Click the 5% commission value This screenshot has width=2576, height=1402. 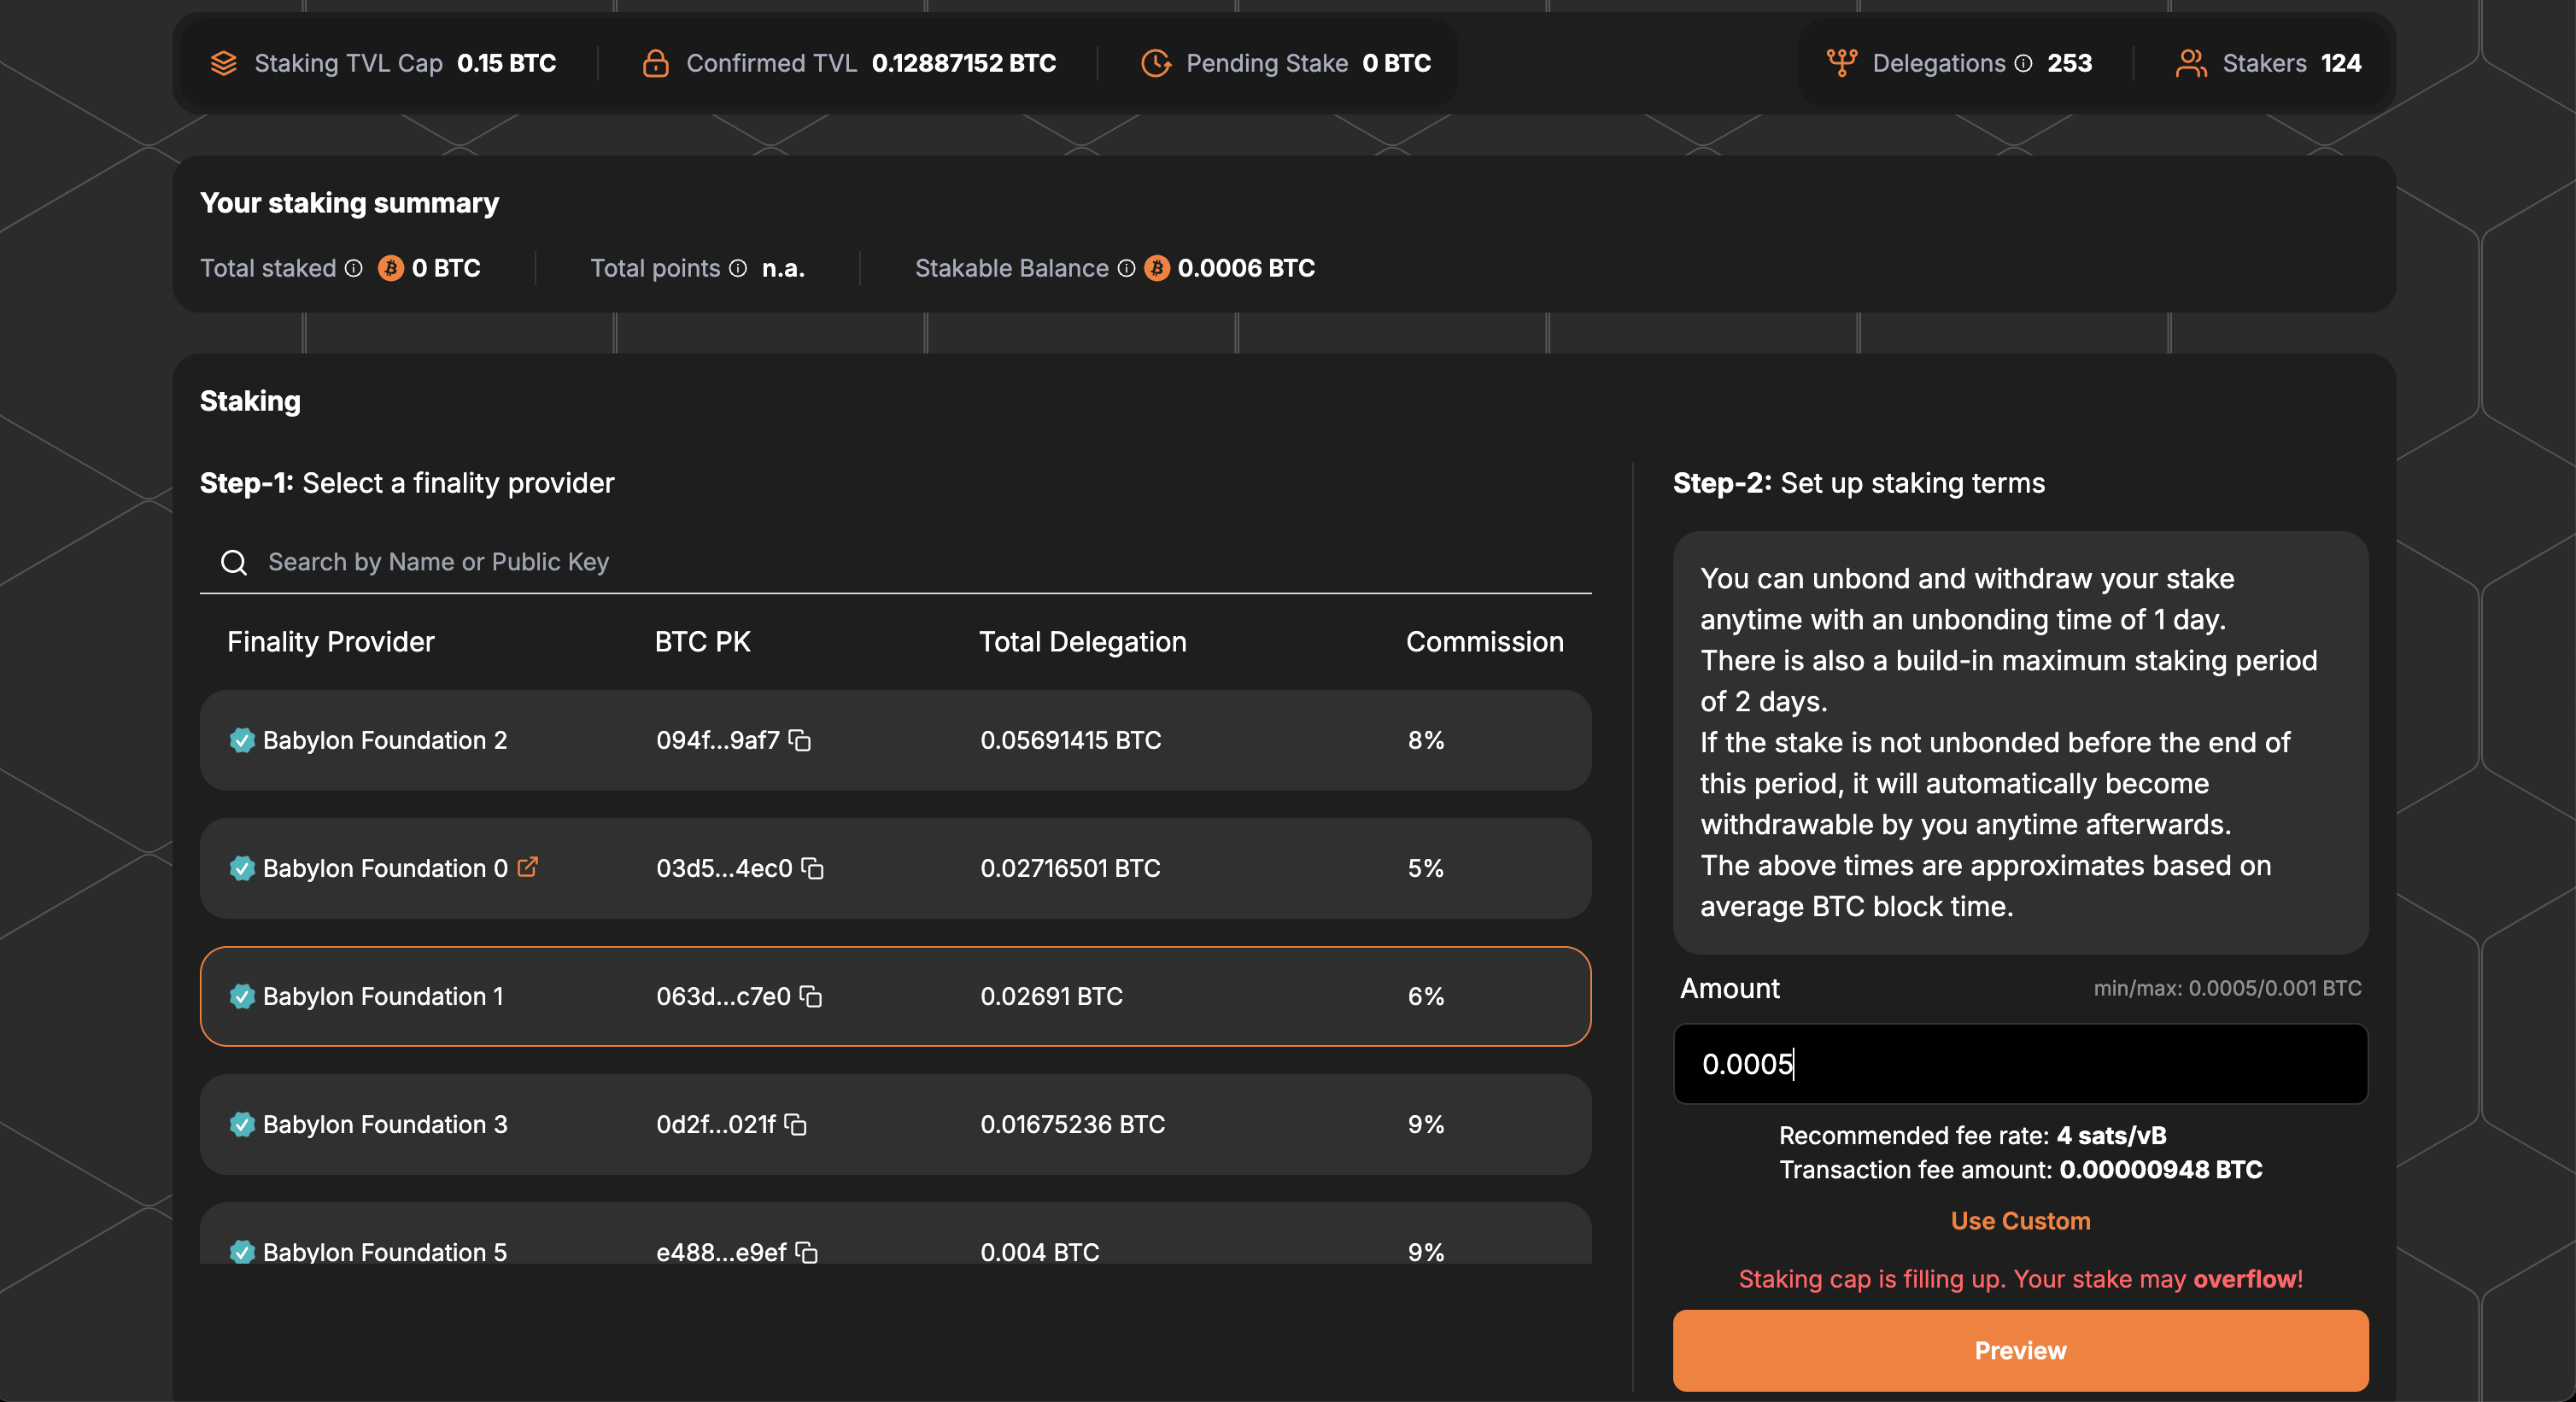(1426, 868)
